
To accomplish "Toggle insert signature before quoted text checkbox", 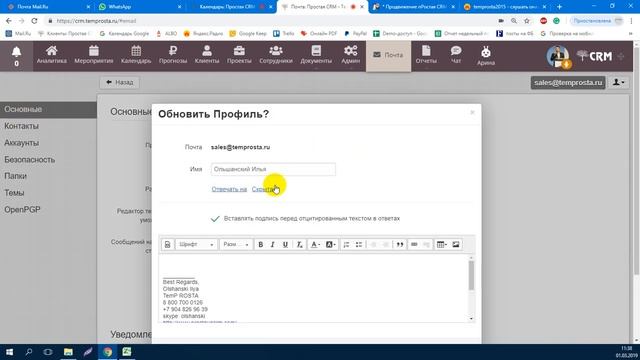I will click(x=215, y=219).
